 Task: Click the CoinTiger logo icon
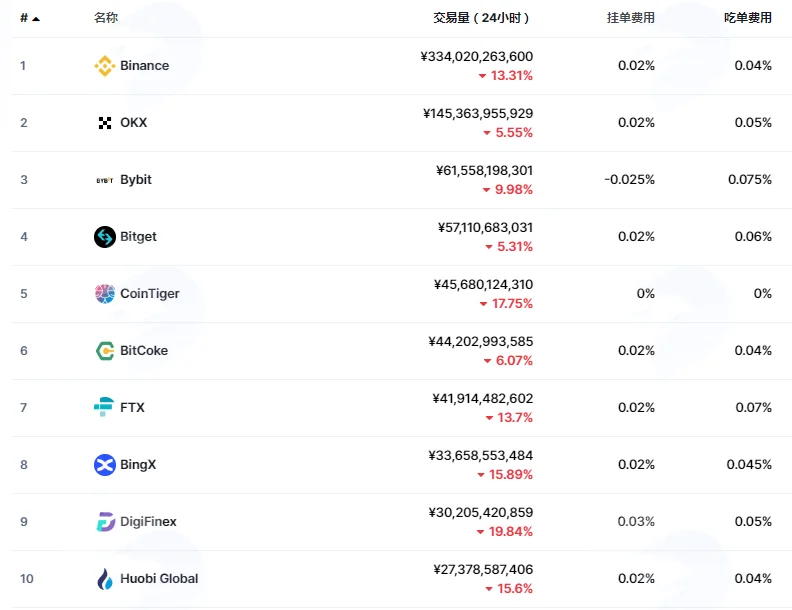[105, 293]
